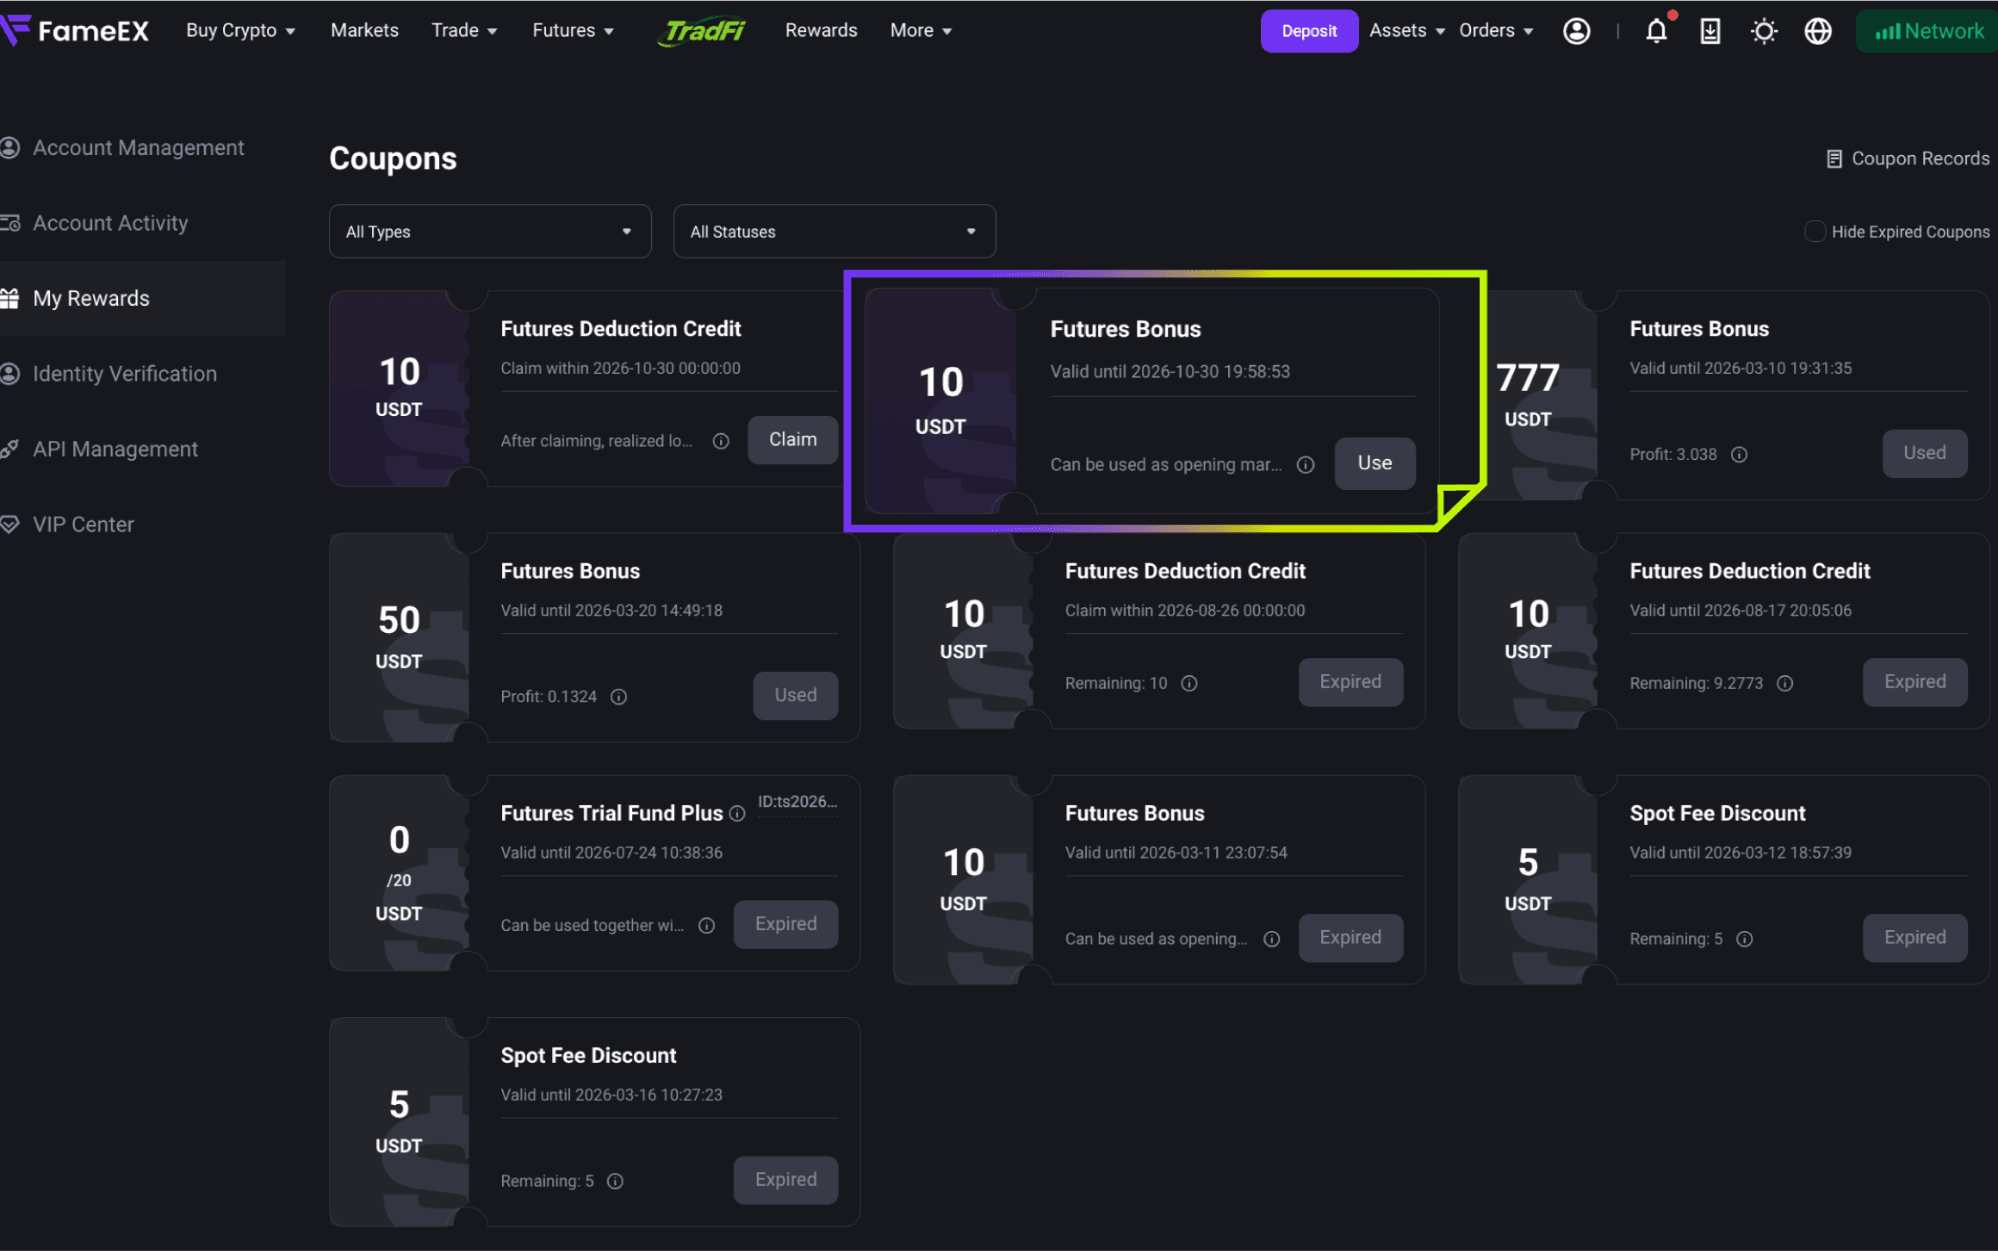Expand the Assets menu

[1407, 31]
